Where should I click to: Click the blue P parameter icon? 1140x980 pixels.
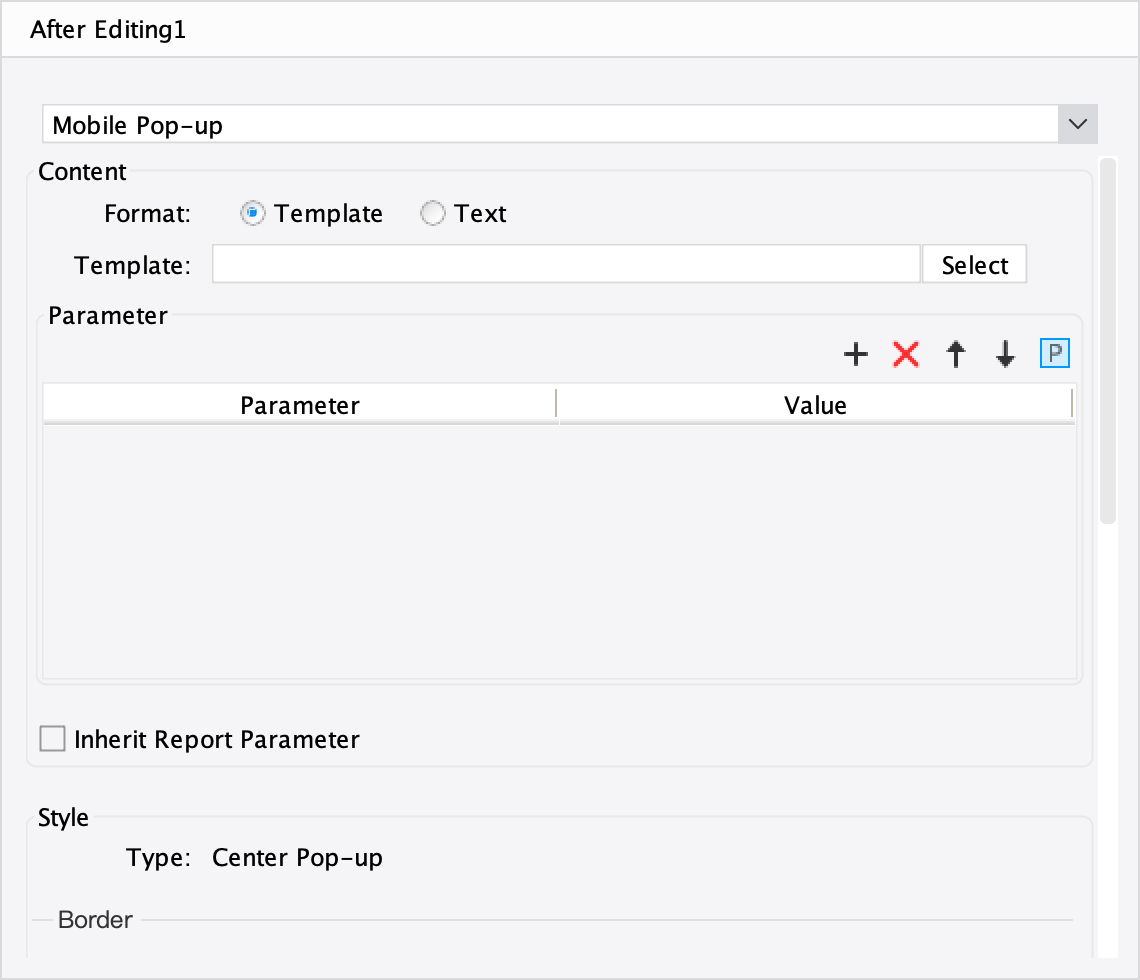tap(1054, 353)
